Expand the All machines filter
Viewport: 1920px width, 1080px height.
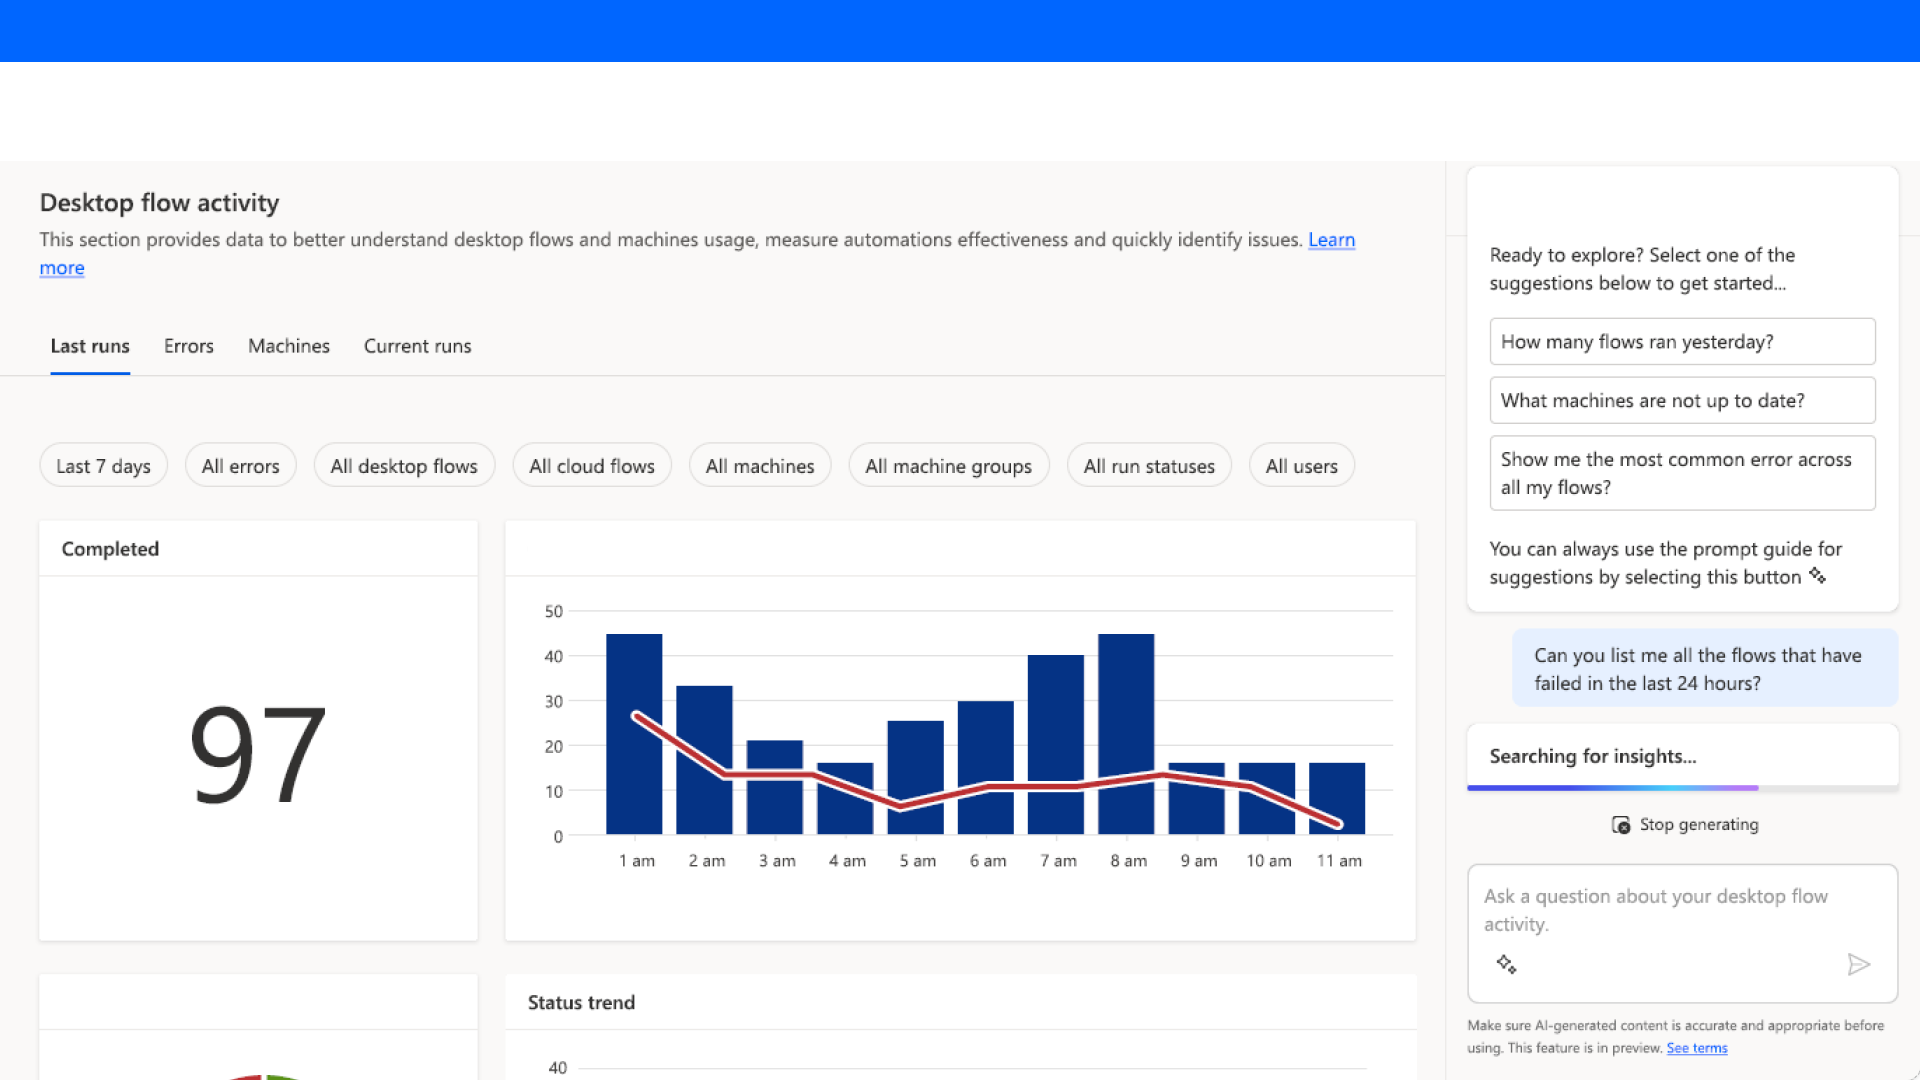759,466
